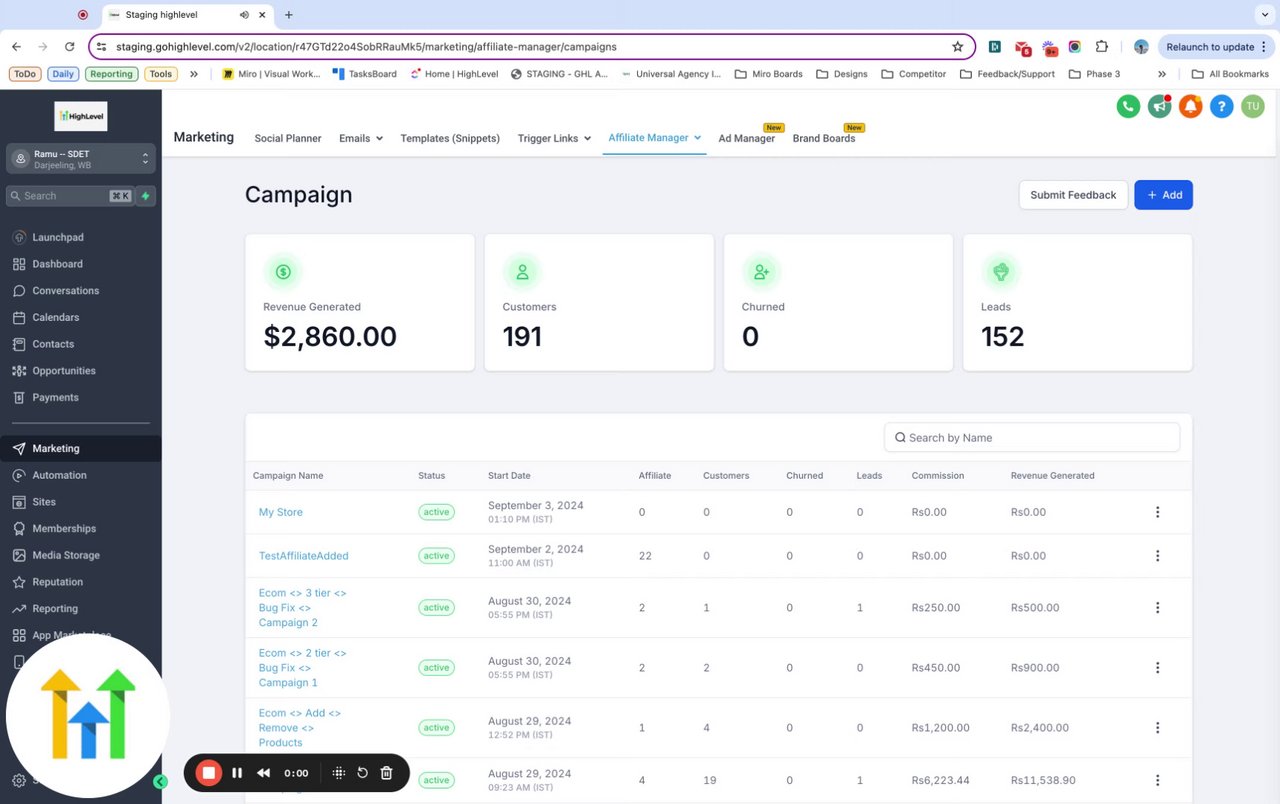Click the blue help question mark icon

[x=1221, y=106]
